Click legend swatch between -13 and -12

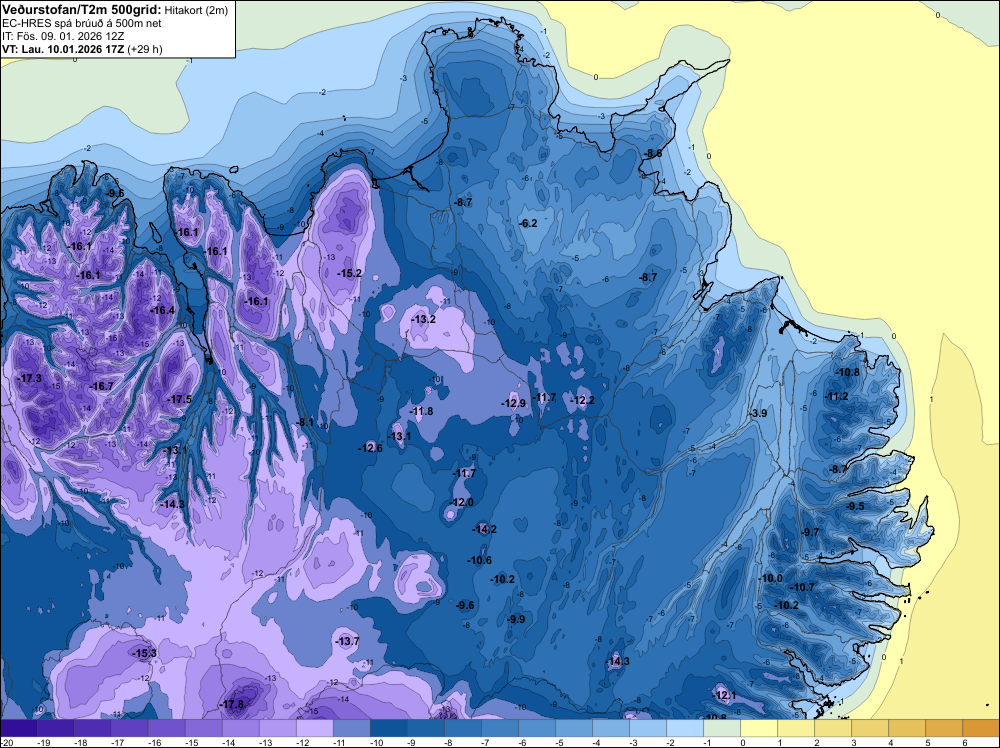[x=278, y=729]
